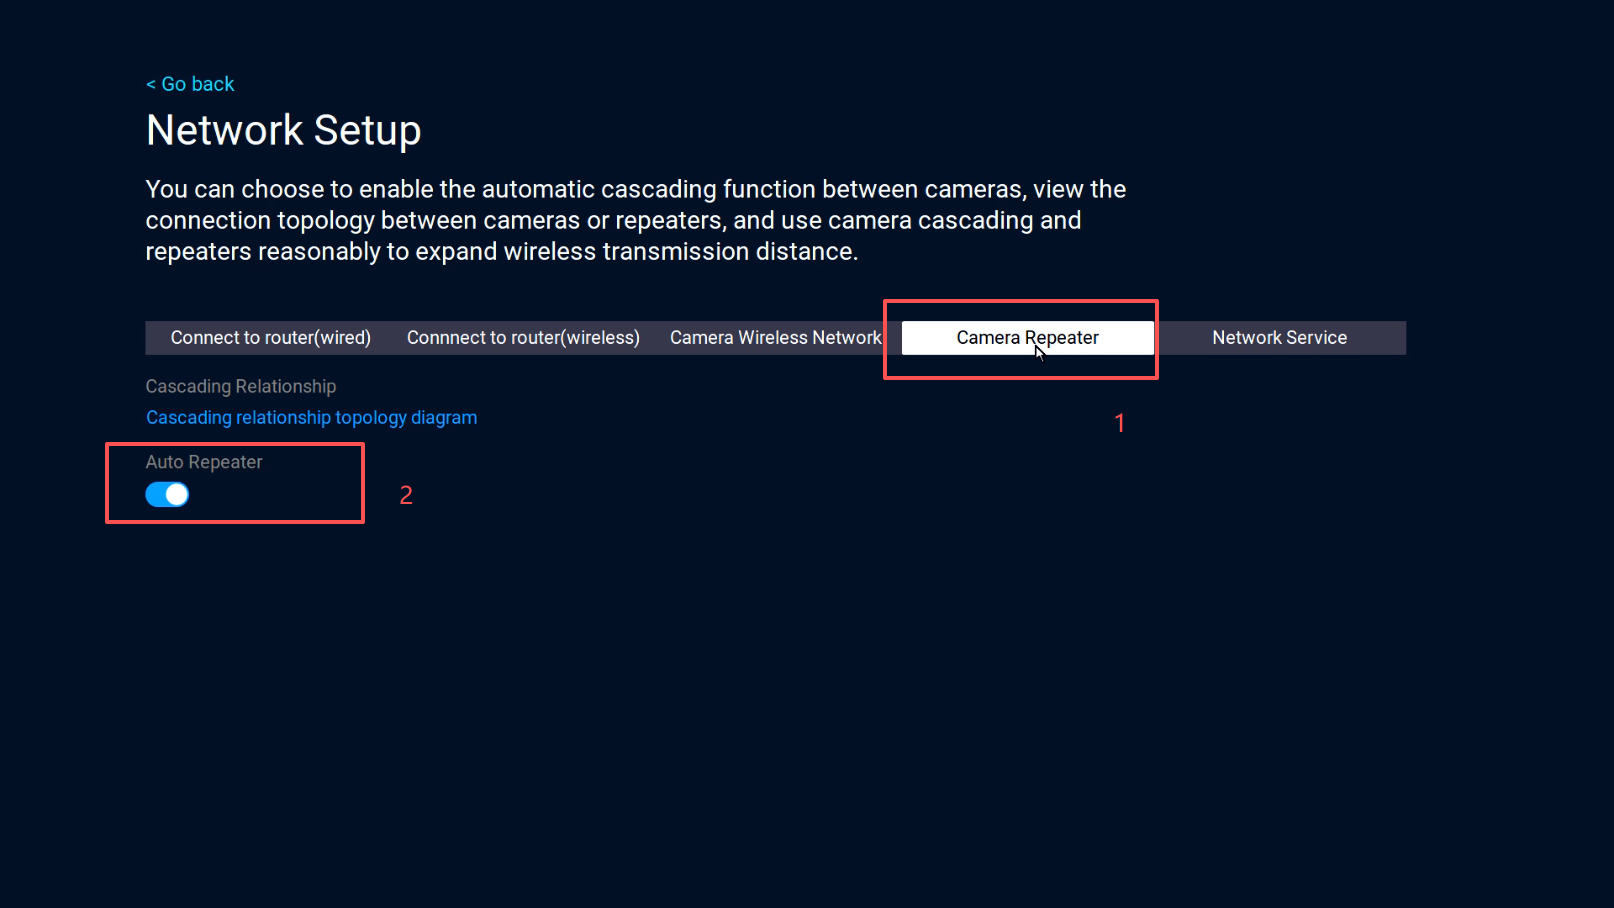Click the Auto Repeater label text

204,462
